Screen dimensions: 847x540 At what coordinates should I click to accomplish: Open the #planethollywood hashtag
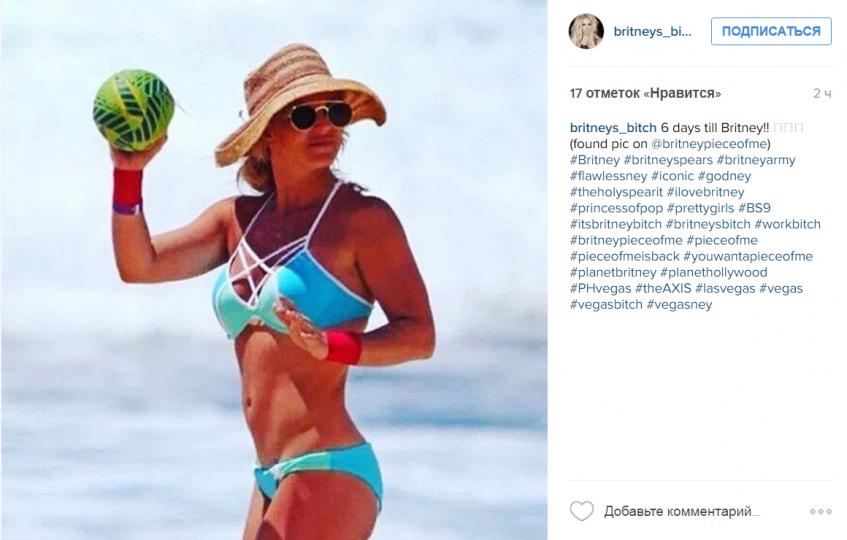714,272
